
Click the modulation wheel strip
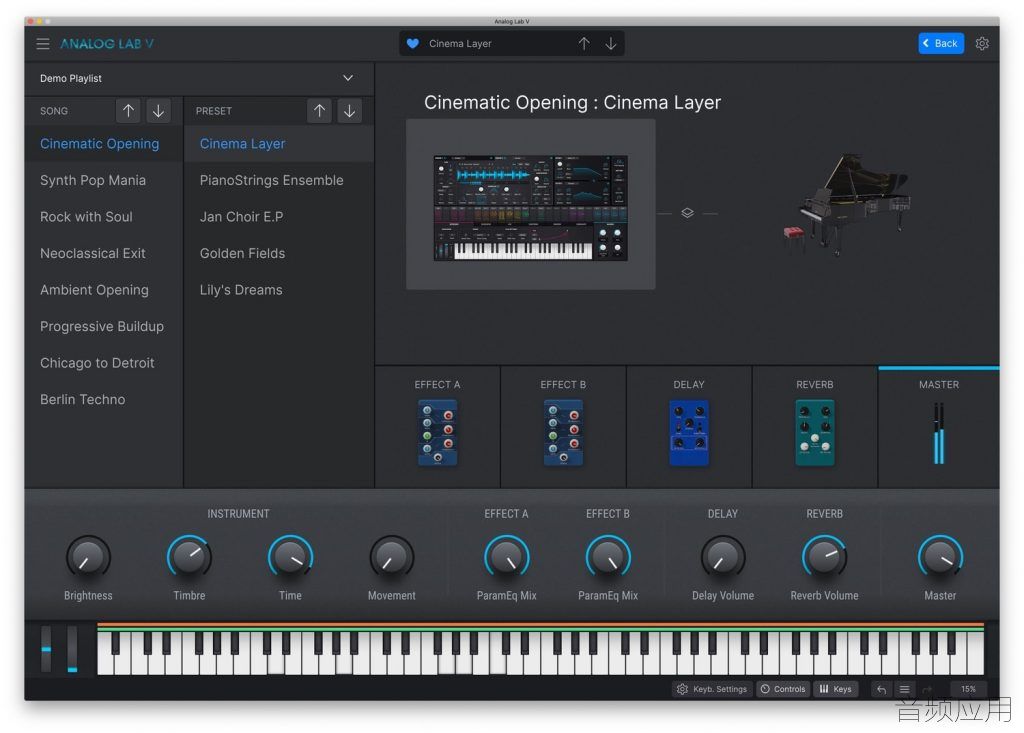coord(72,649)
